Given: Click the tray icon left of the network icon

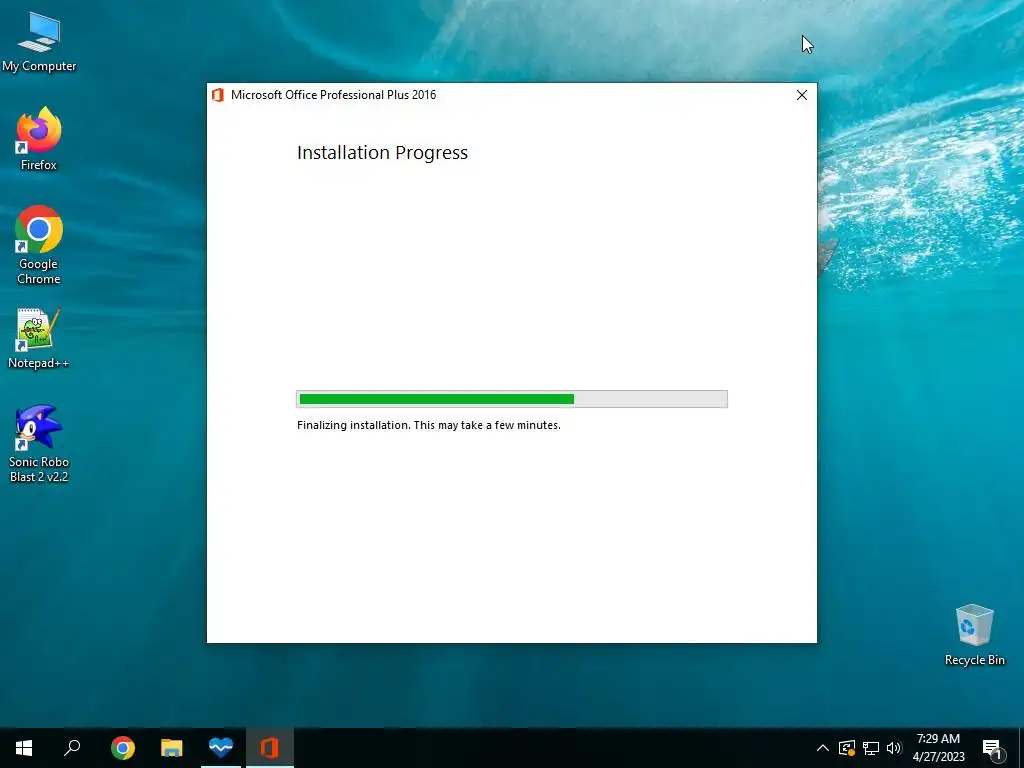Looking at the screenshot, I should (847, 748).
